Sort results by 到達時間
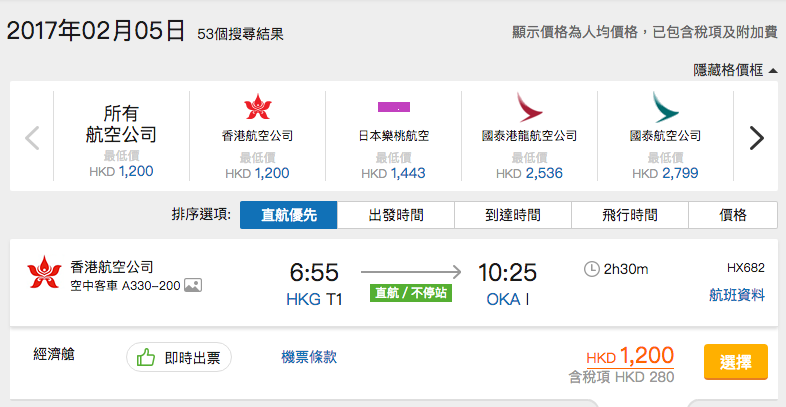The height and width of the screenshot is (407, 786). click(513, 215)
